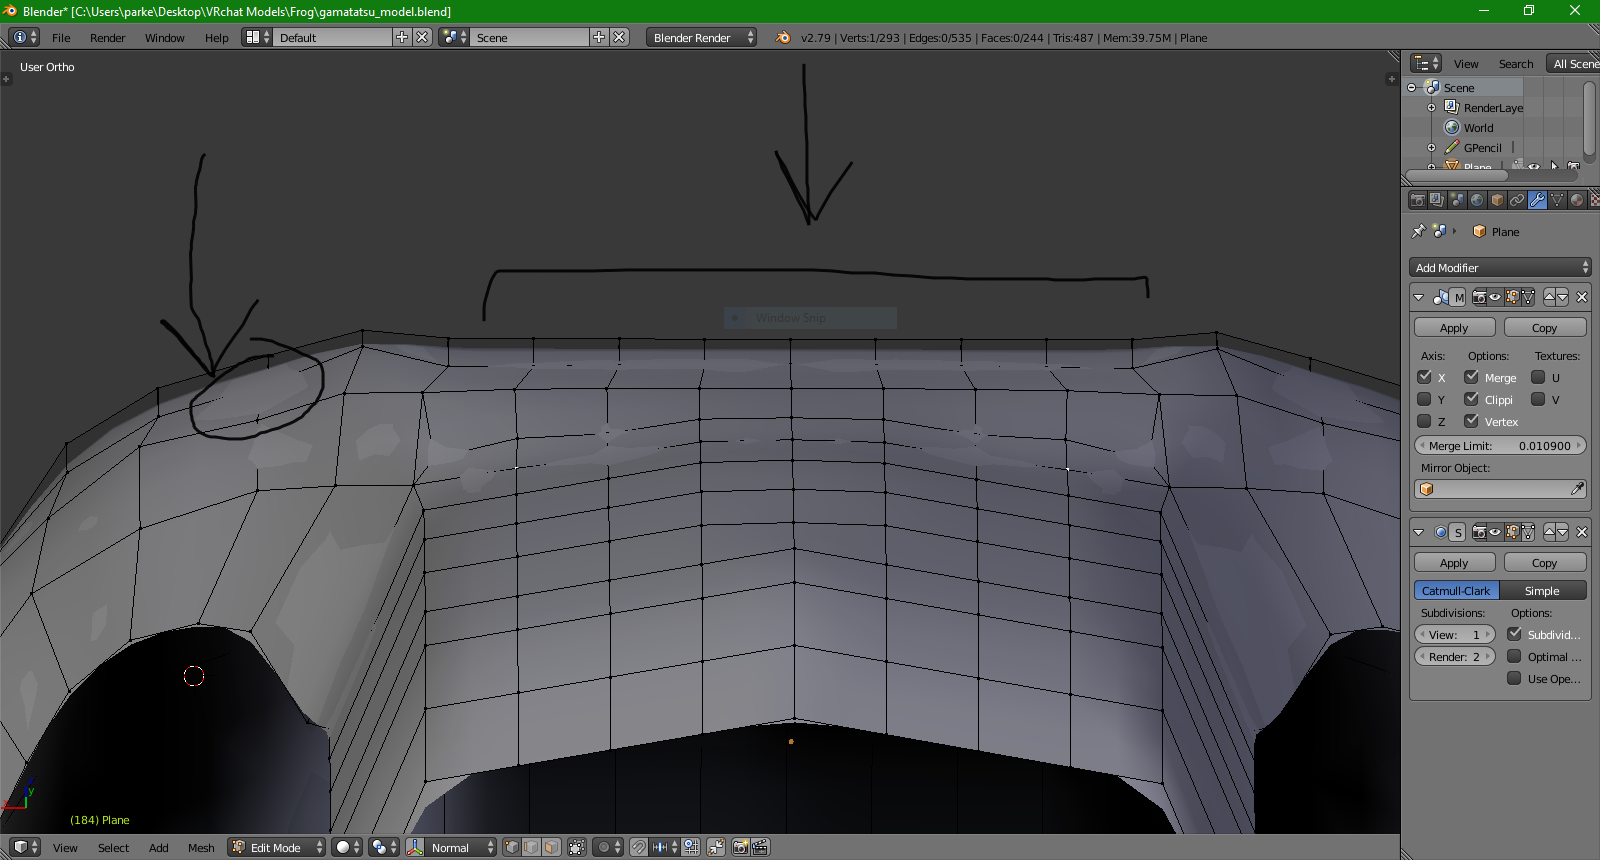
Task: Collapse the Subsurf modifier panel triangle
Action: pos(1419,532)
